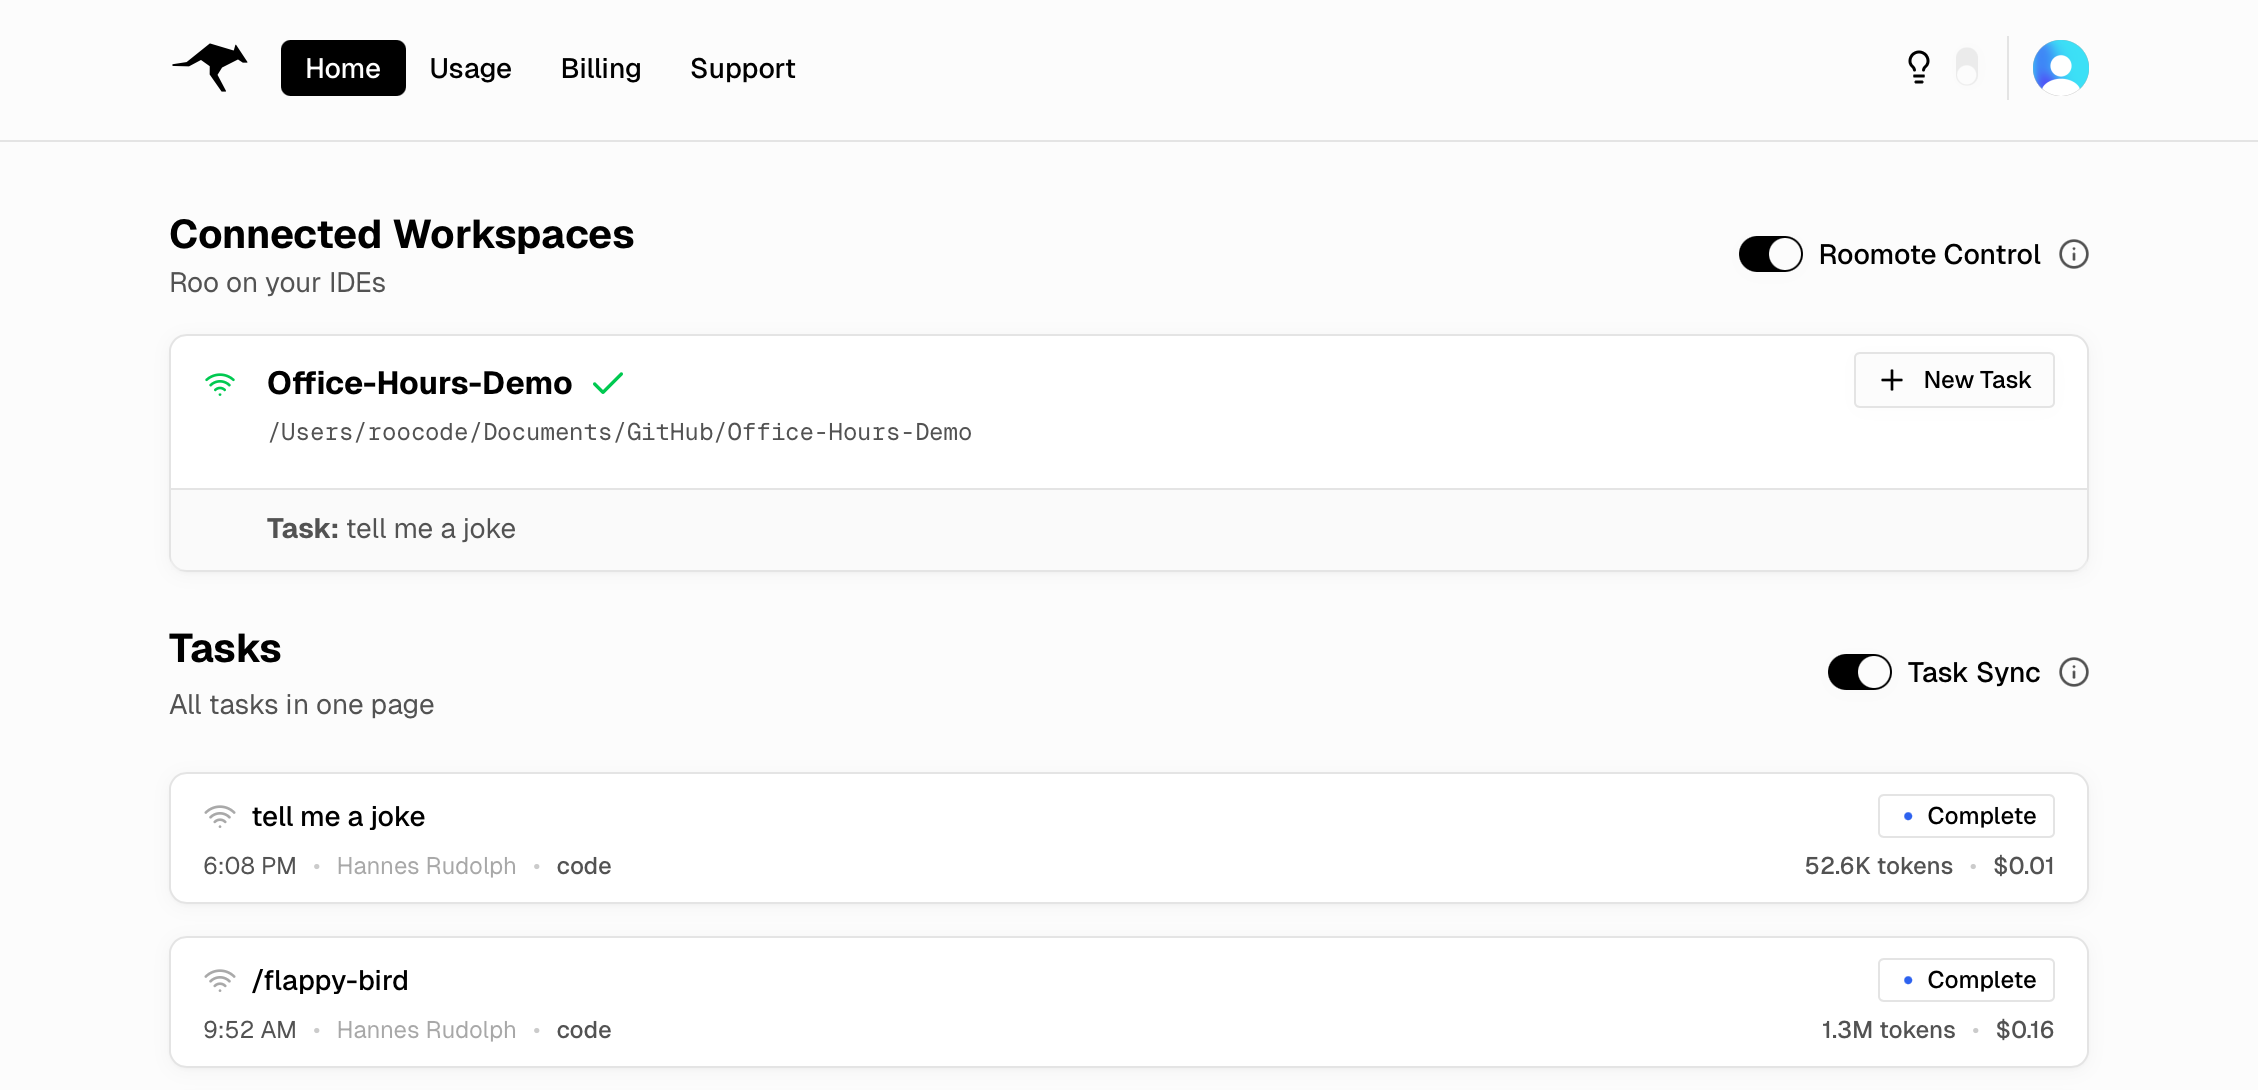Image resolution: width=2258 pixels, height=1090 pixels.
Task: Click the Roomote Control info icon
Action: click(2074, 254)
